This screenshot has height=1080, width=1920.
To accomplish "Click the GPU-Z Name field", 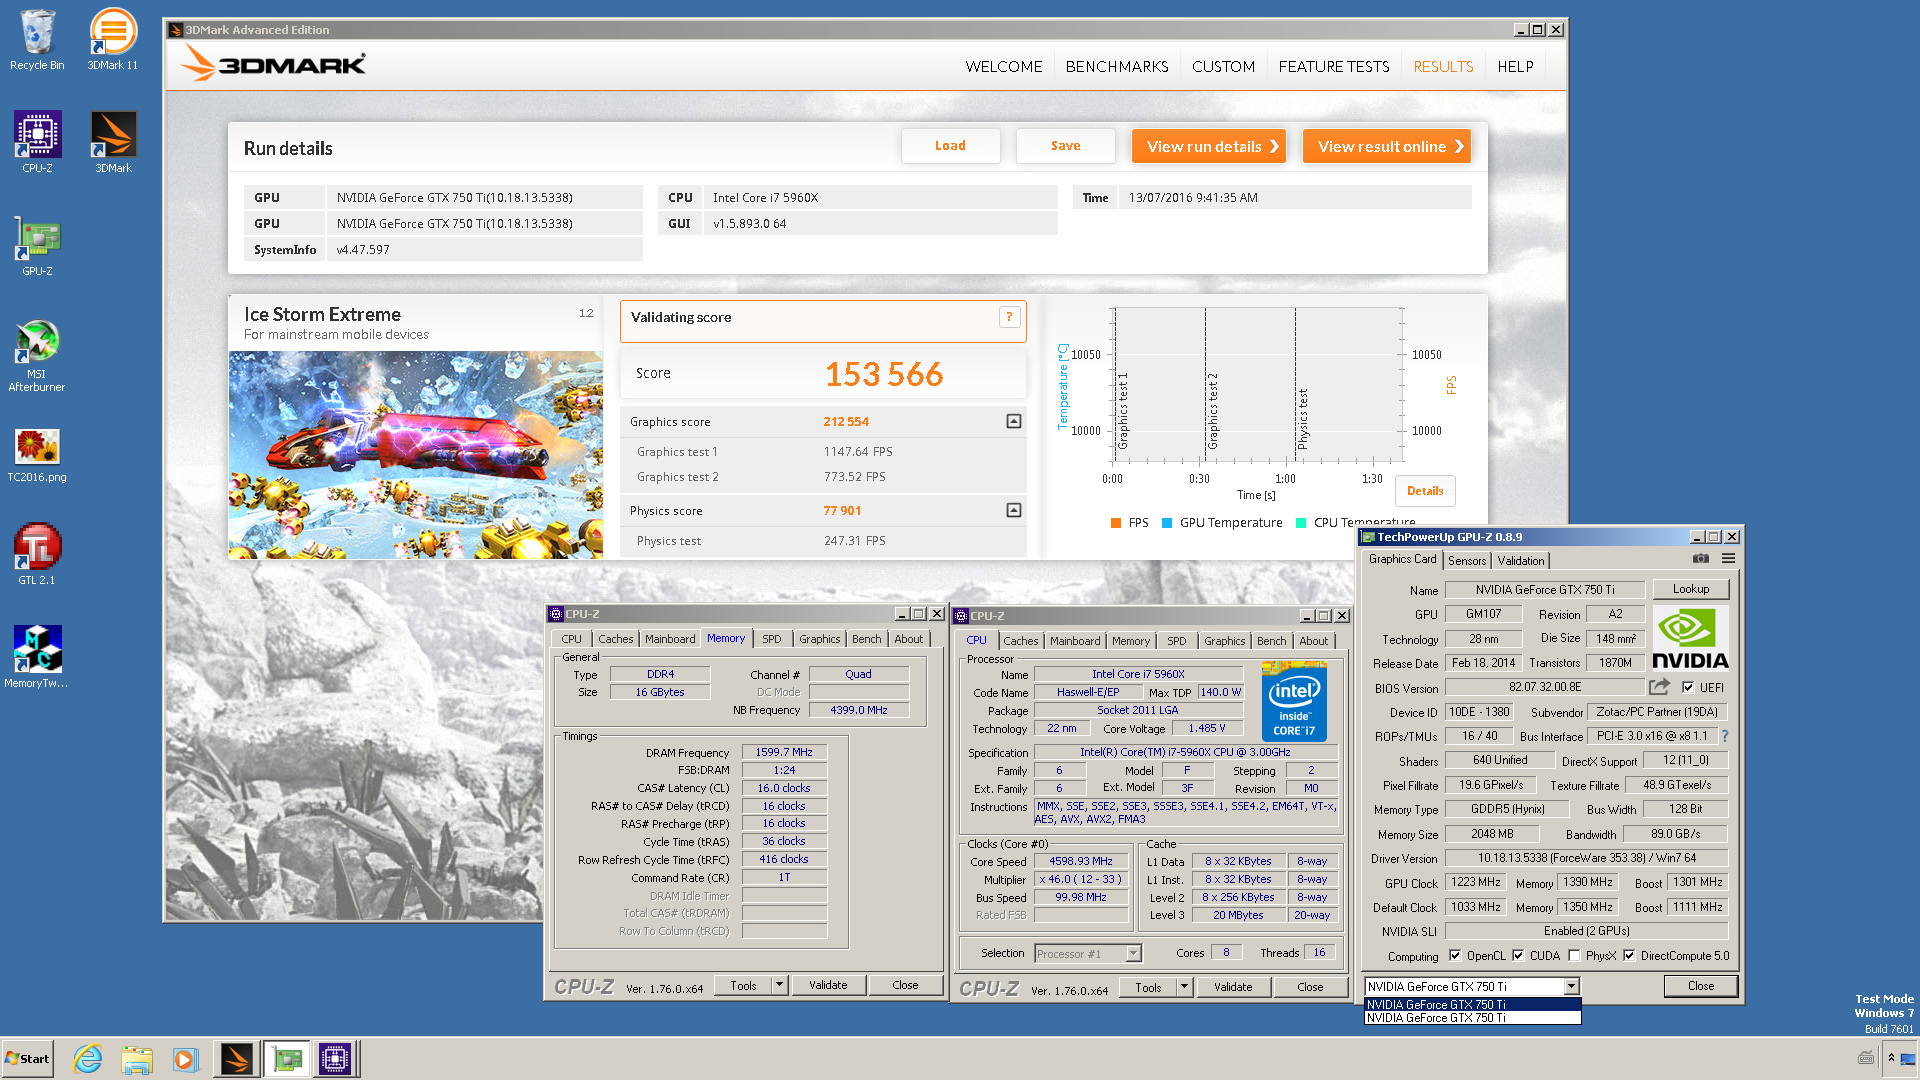I will 1544,590.
